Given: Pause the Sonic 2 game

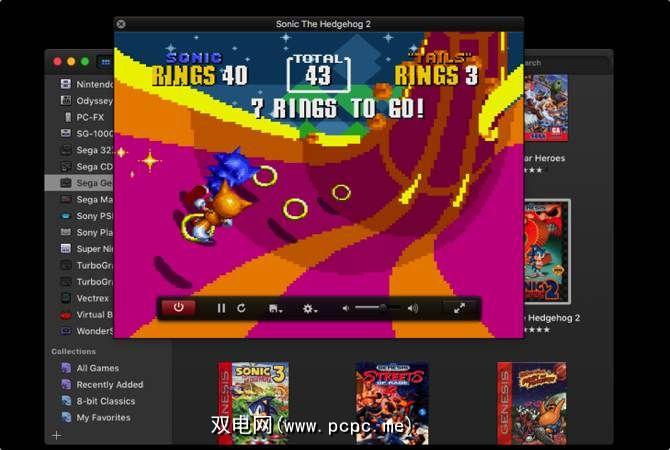Looking at the screenshot, I should click(221, 308).
